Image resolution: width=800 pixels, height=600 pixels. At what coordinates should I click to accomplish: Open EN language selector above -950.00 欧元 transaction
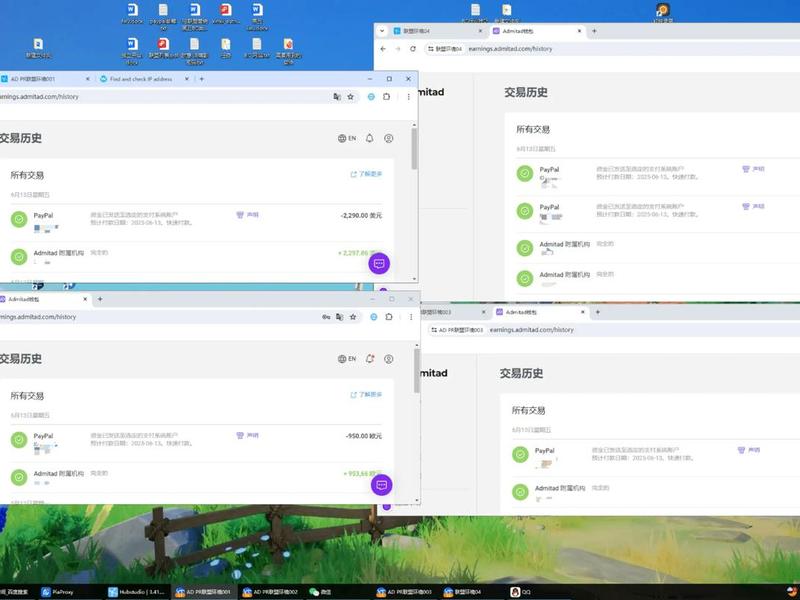click(347, 359)
